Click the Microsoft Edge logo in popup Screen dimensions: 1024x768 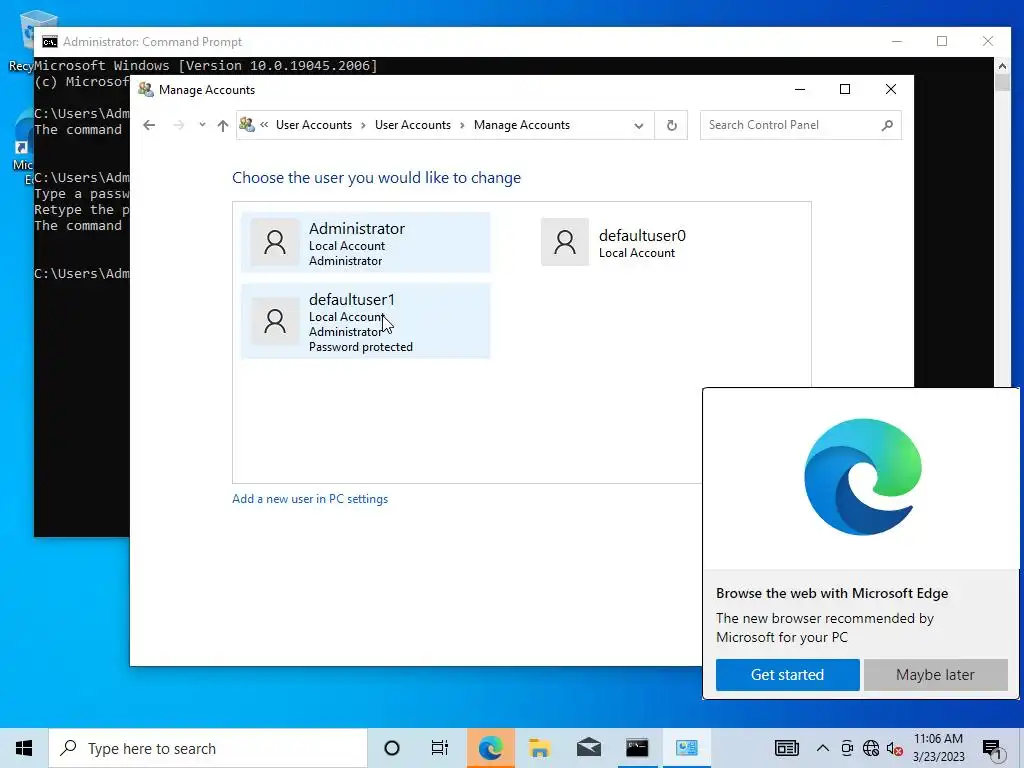(x=863, y=477)
